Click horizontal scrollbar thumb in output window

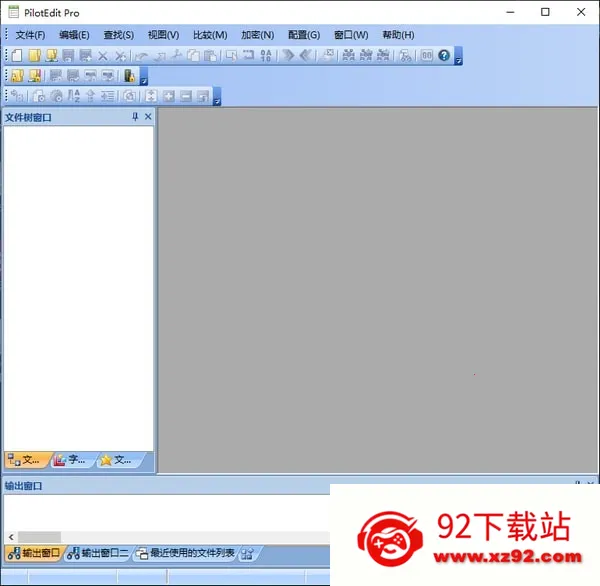[39, 537]
